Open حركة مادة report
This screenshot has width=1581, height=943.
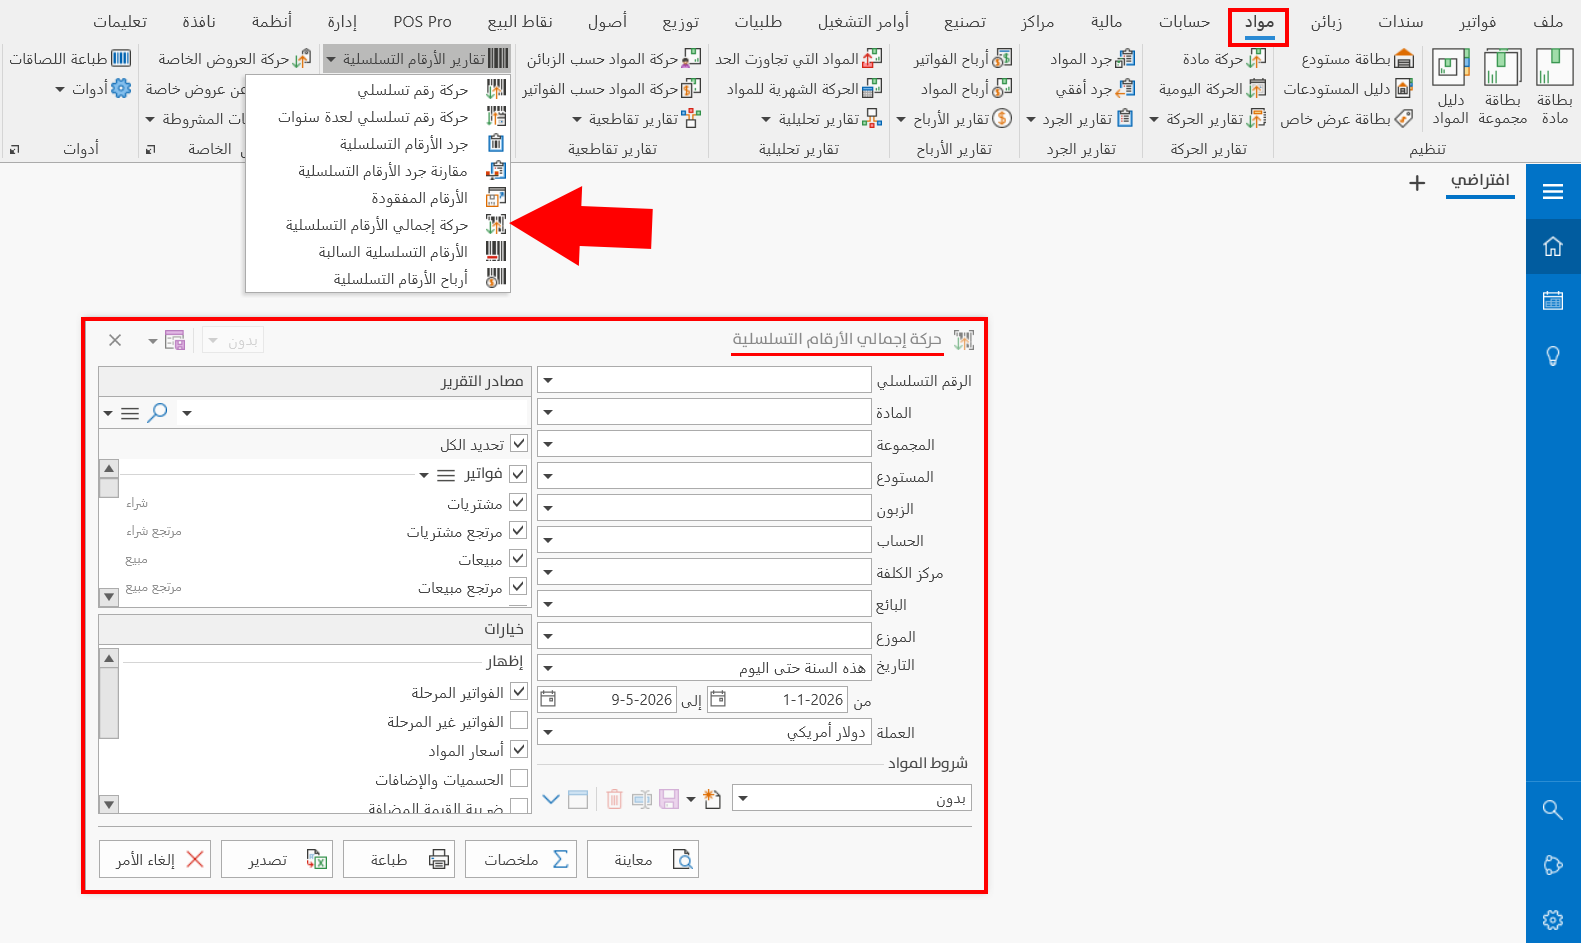[1224, 59]
